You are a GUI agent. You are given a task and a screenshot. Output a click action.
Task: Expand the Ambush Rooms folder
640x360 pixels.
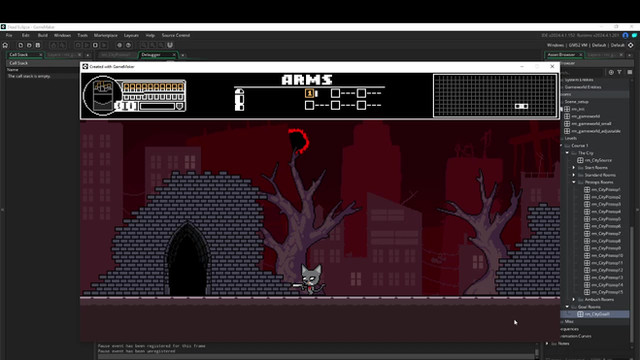coord(573,300)
